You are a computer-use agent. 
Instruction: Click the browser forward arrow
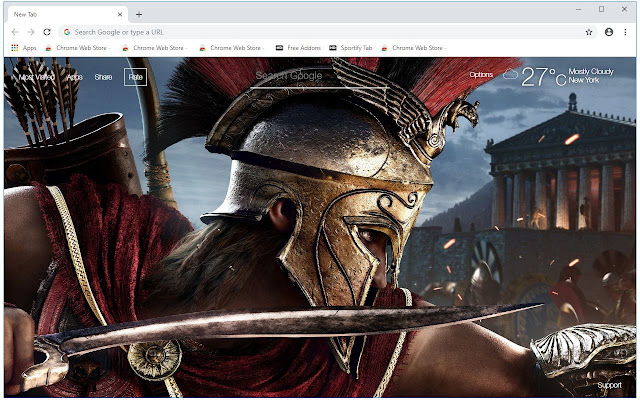(x=31, y=32)
